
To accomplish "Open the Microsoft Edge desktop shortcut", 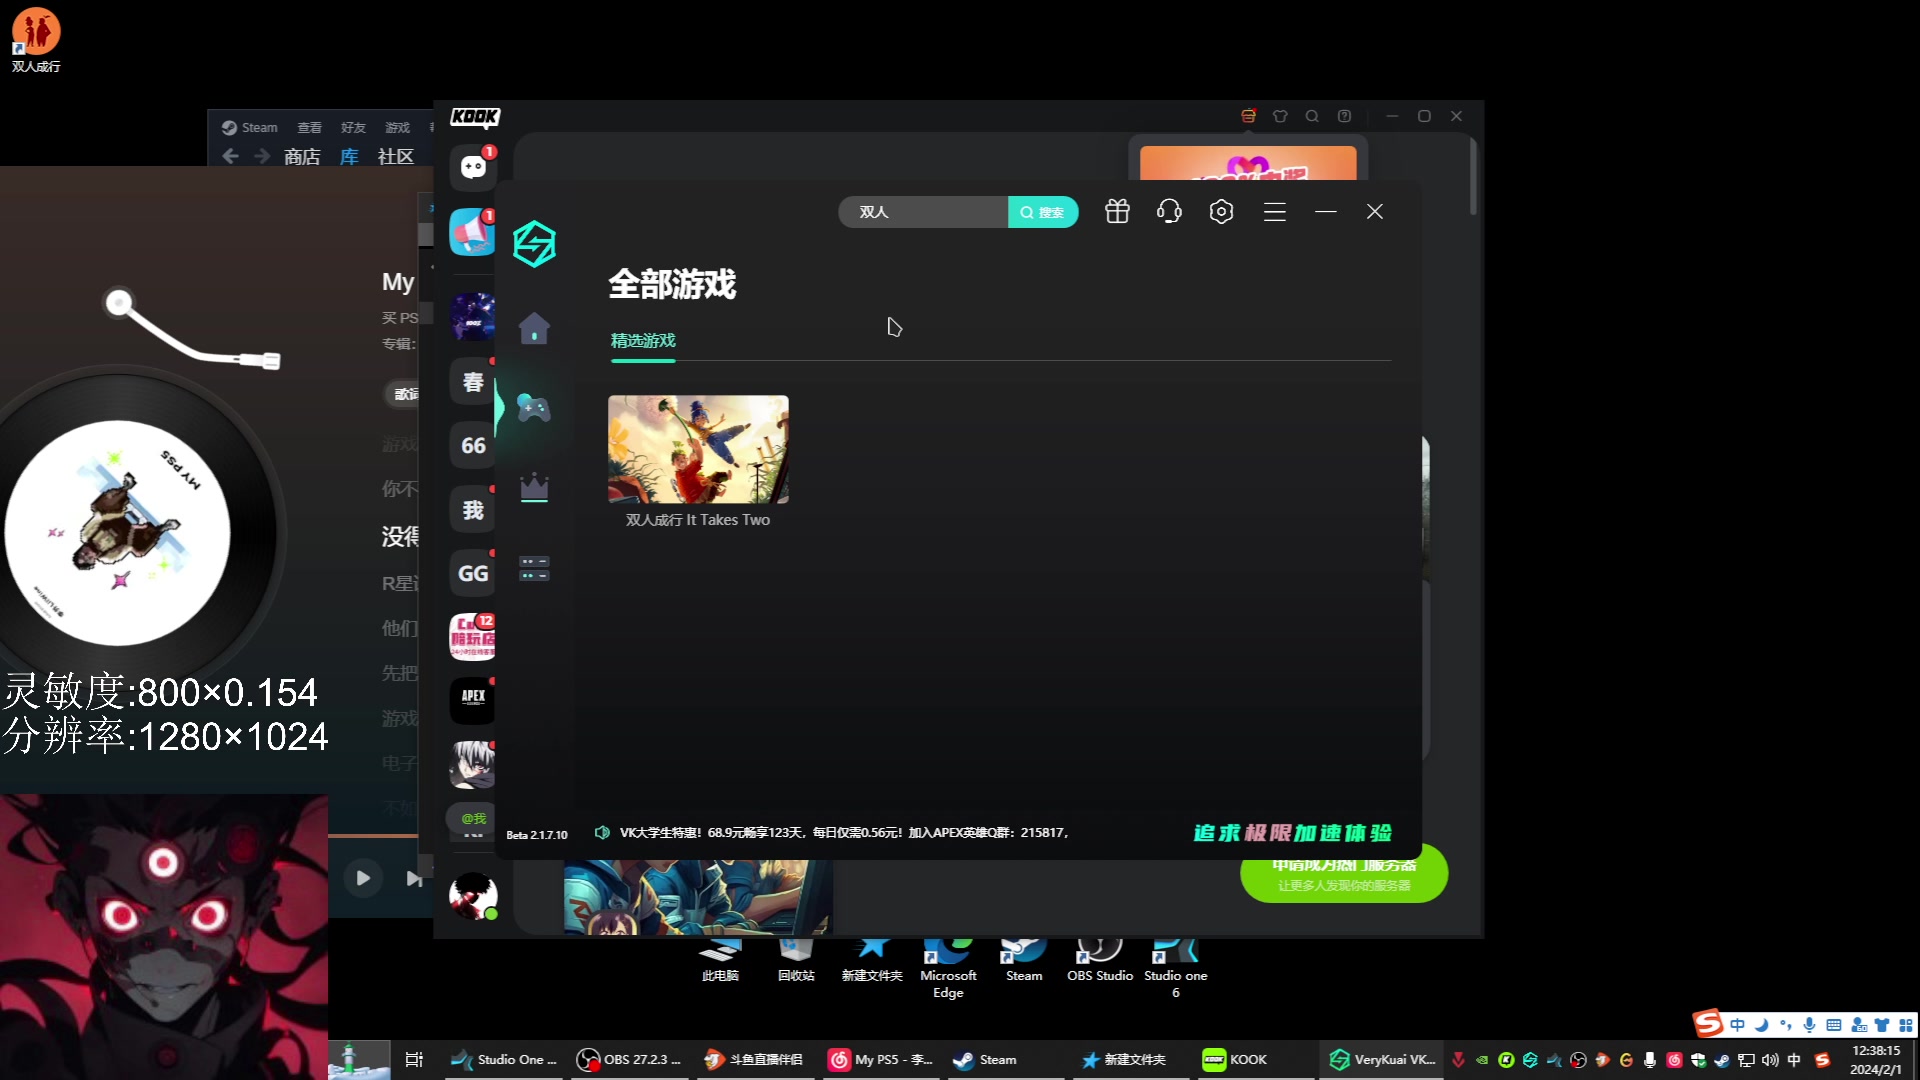I will coord(948,967).
